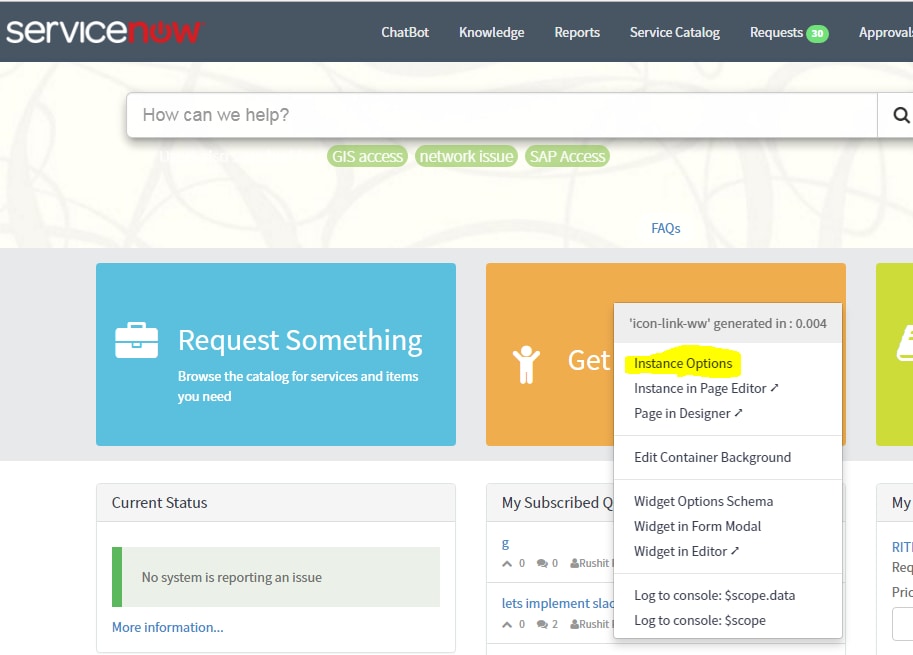Viewport: 913px width, 655px height.
Task: Select Instance Options in context menu
Action: (683, 363)
